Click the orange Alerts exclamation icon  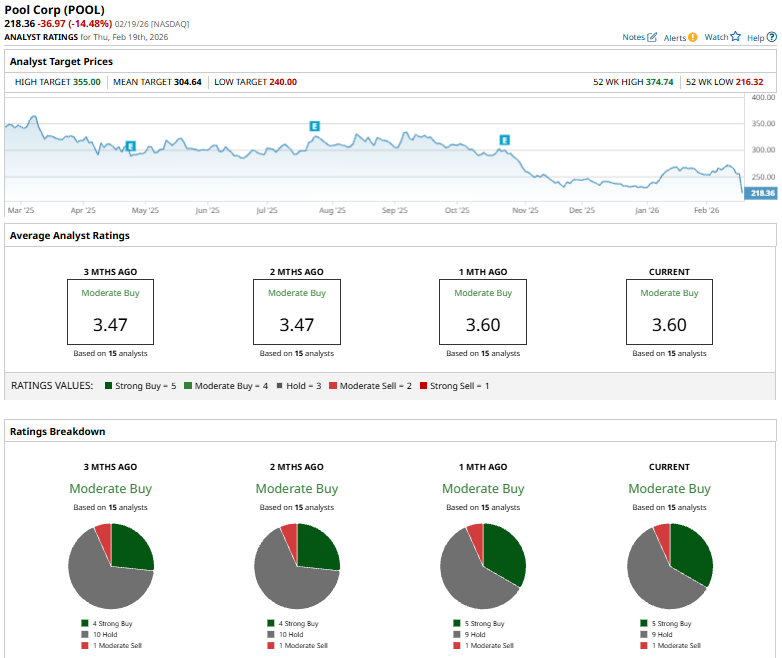[x=692, y=37]
